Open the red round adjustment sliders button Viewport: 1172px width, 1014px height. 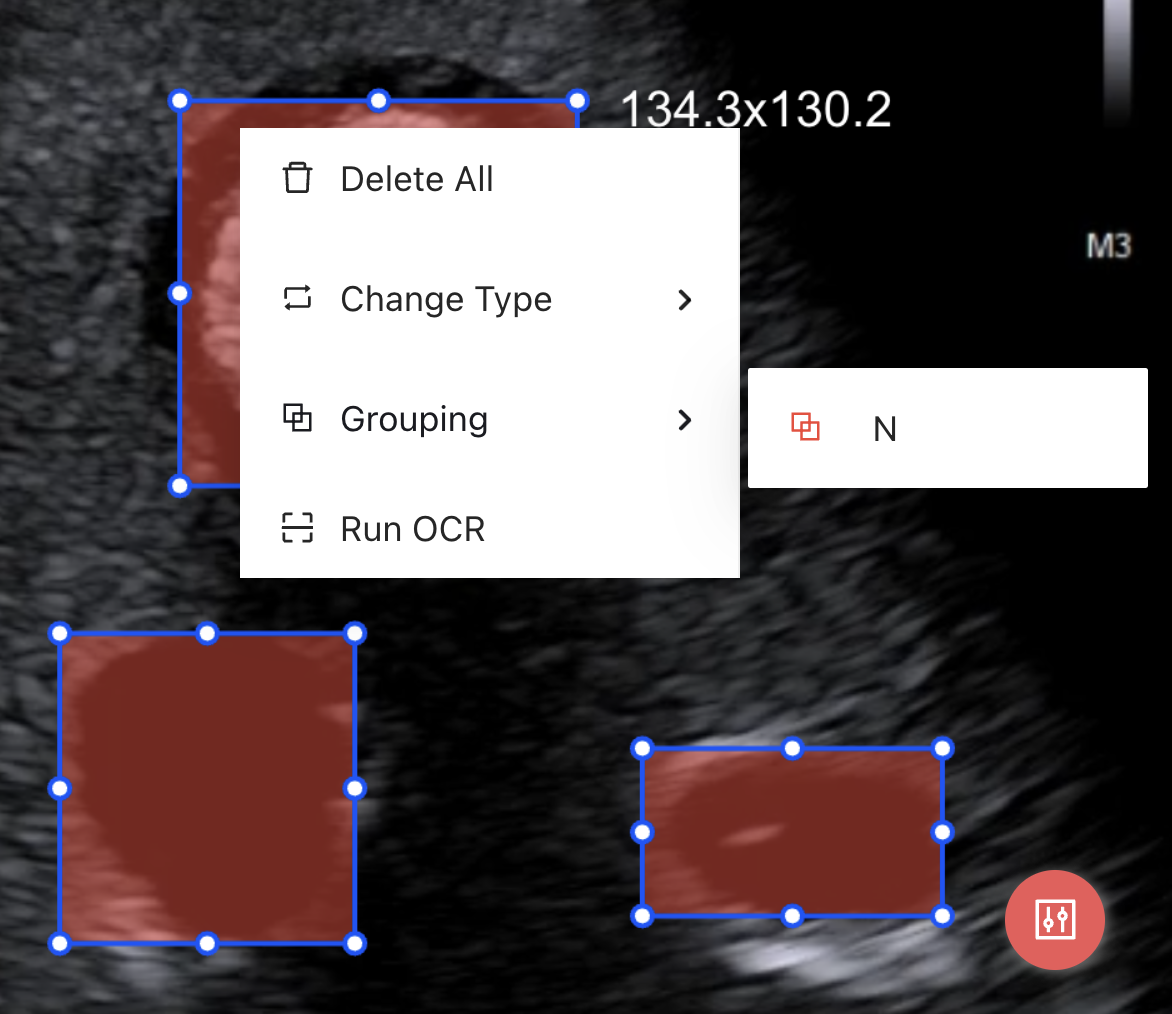click(x=1054, y=919)
